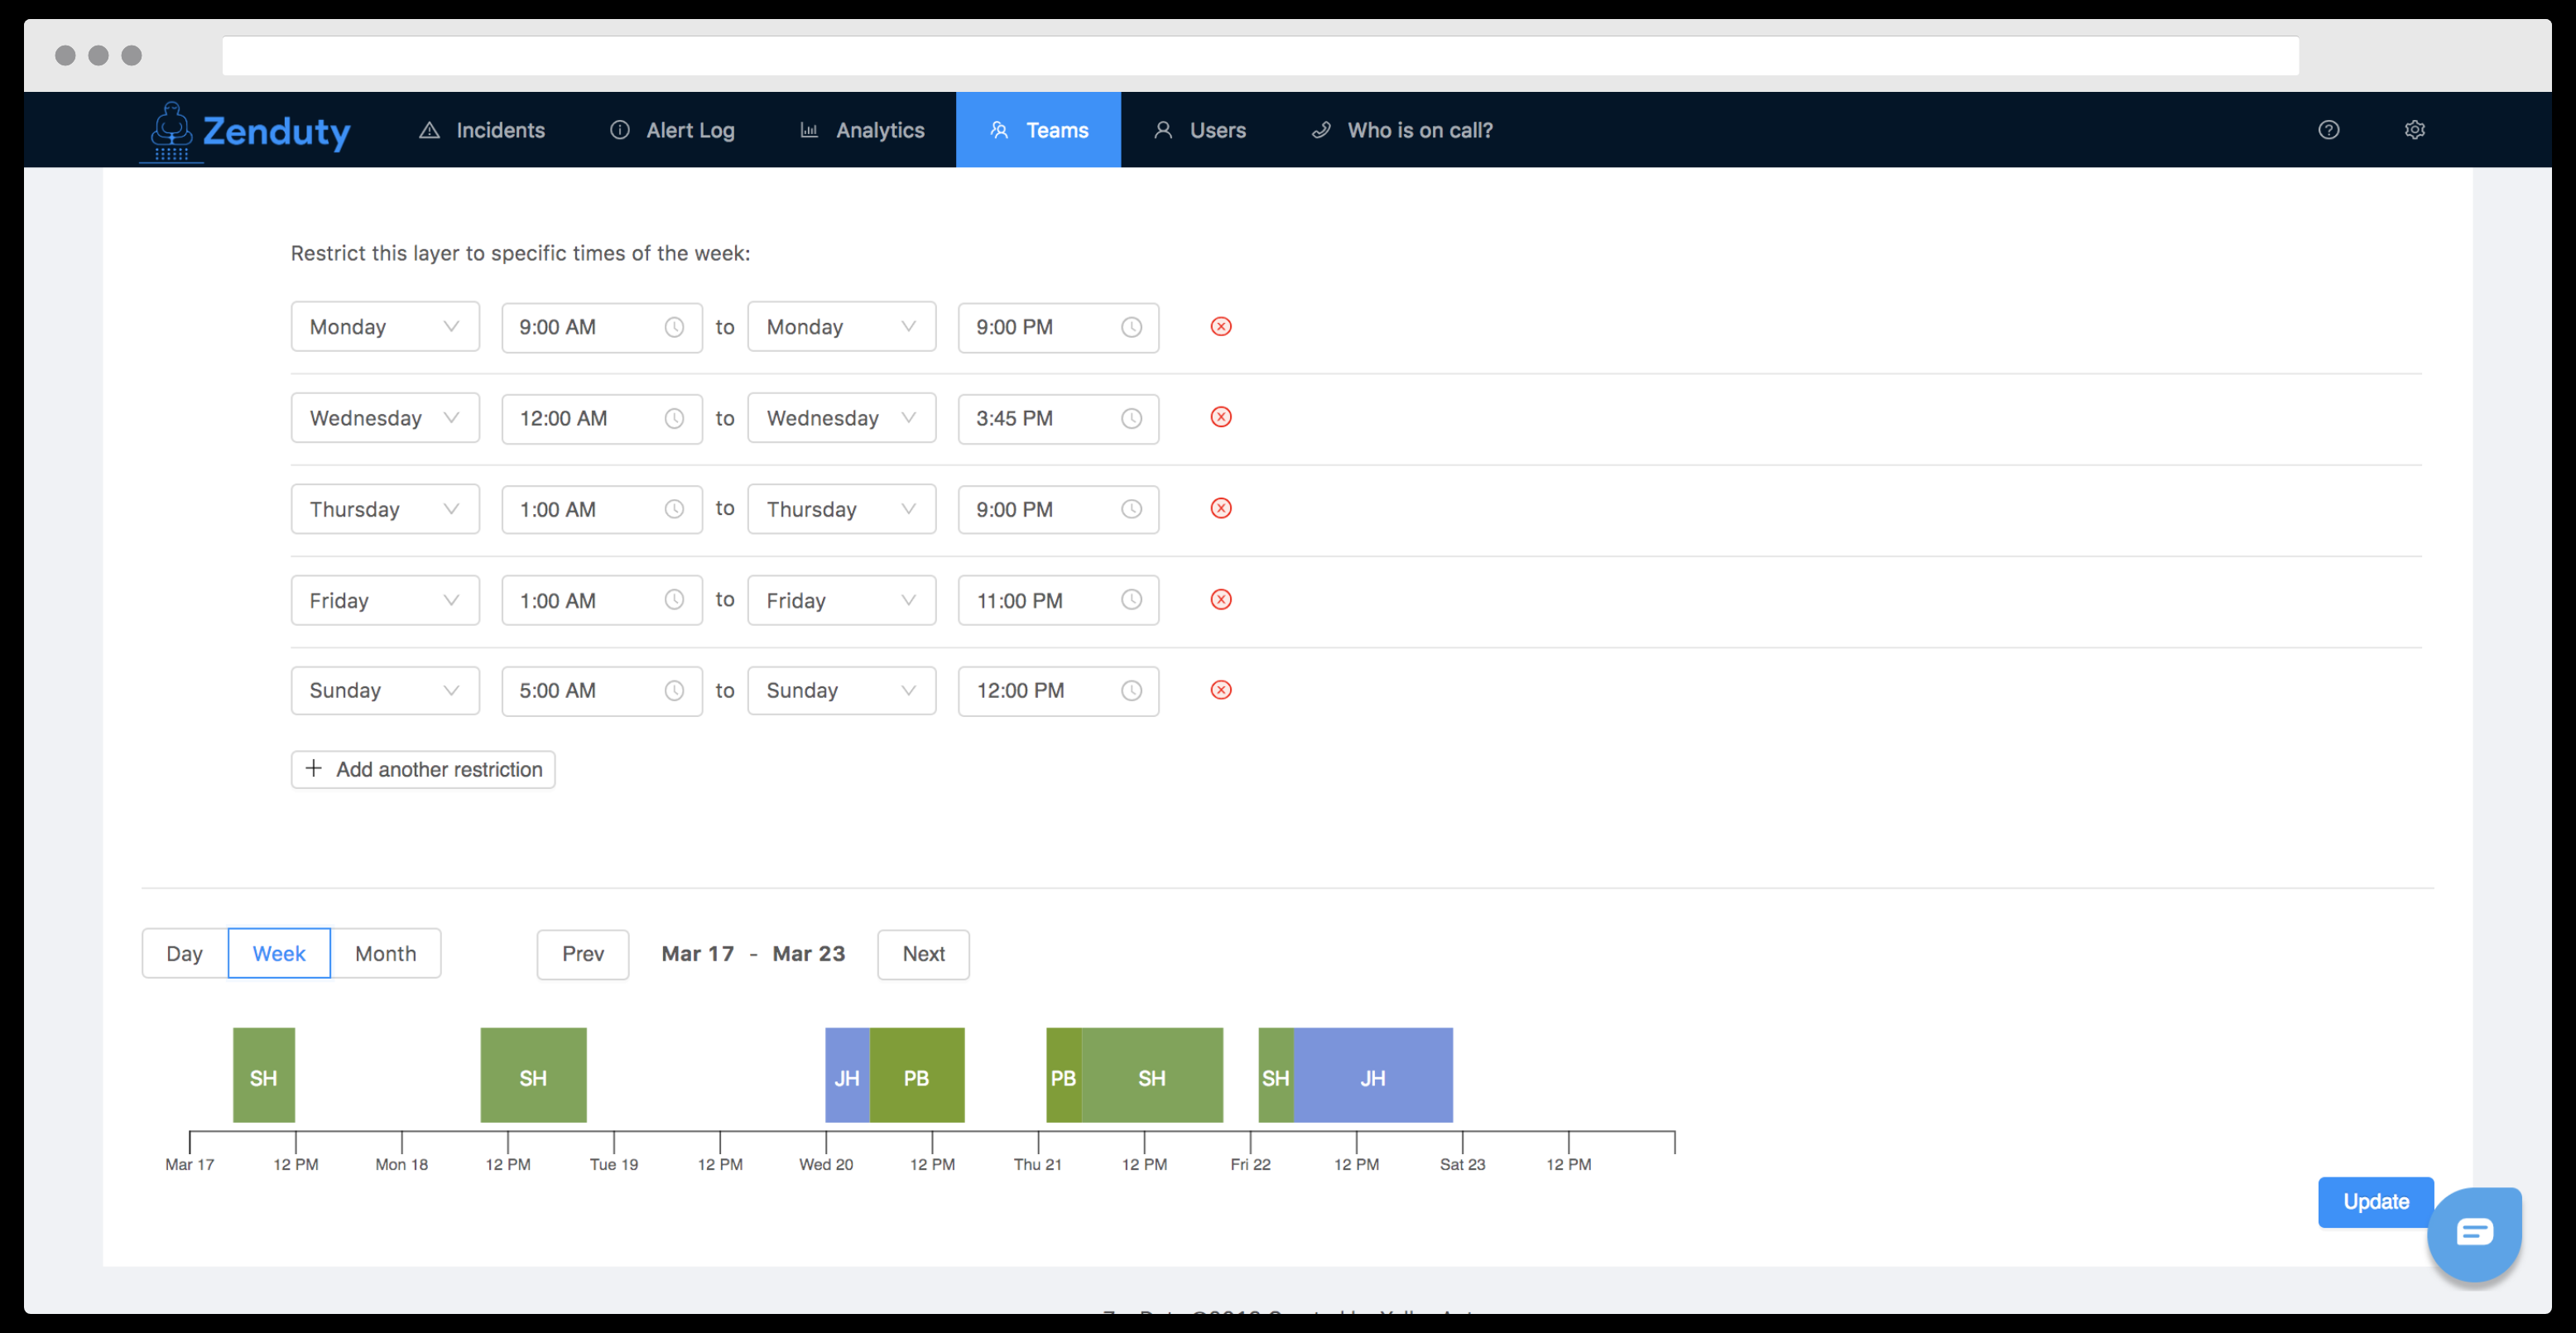Viewport: 2576px width, 1333px height.
Task: Select the PB shift block on Wed 20
Action: tap(917, 1076)
